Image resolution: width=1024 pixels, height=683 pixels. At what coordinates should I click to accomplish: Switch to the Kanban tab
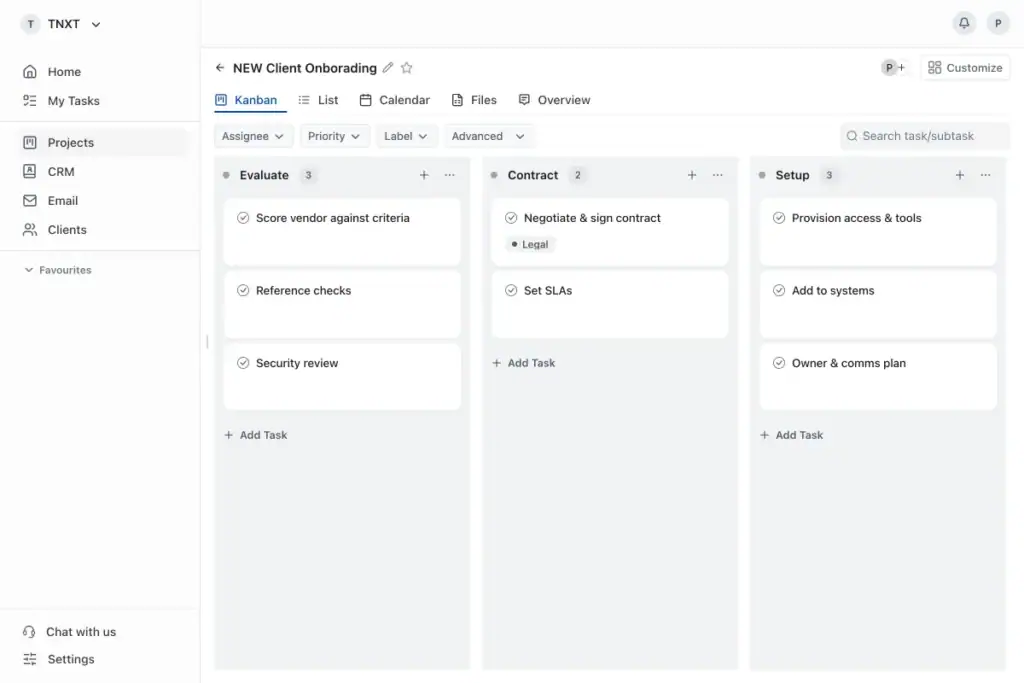(x=247, y=100)
